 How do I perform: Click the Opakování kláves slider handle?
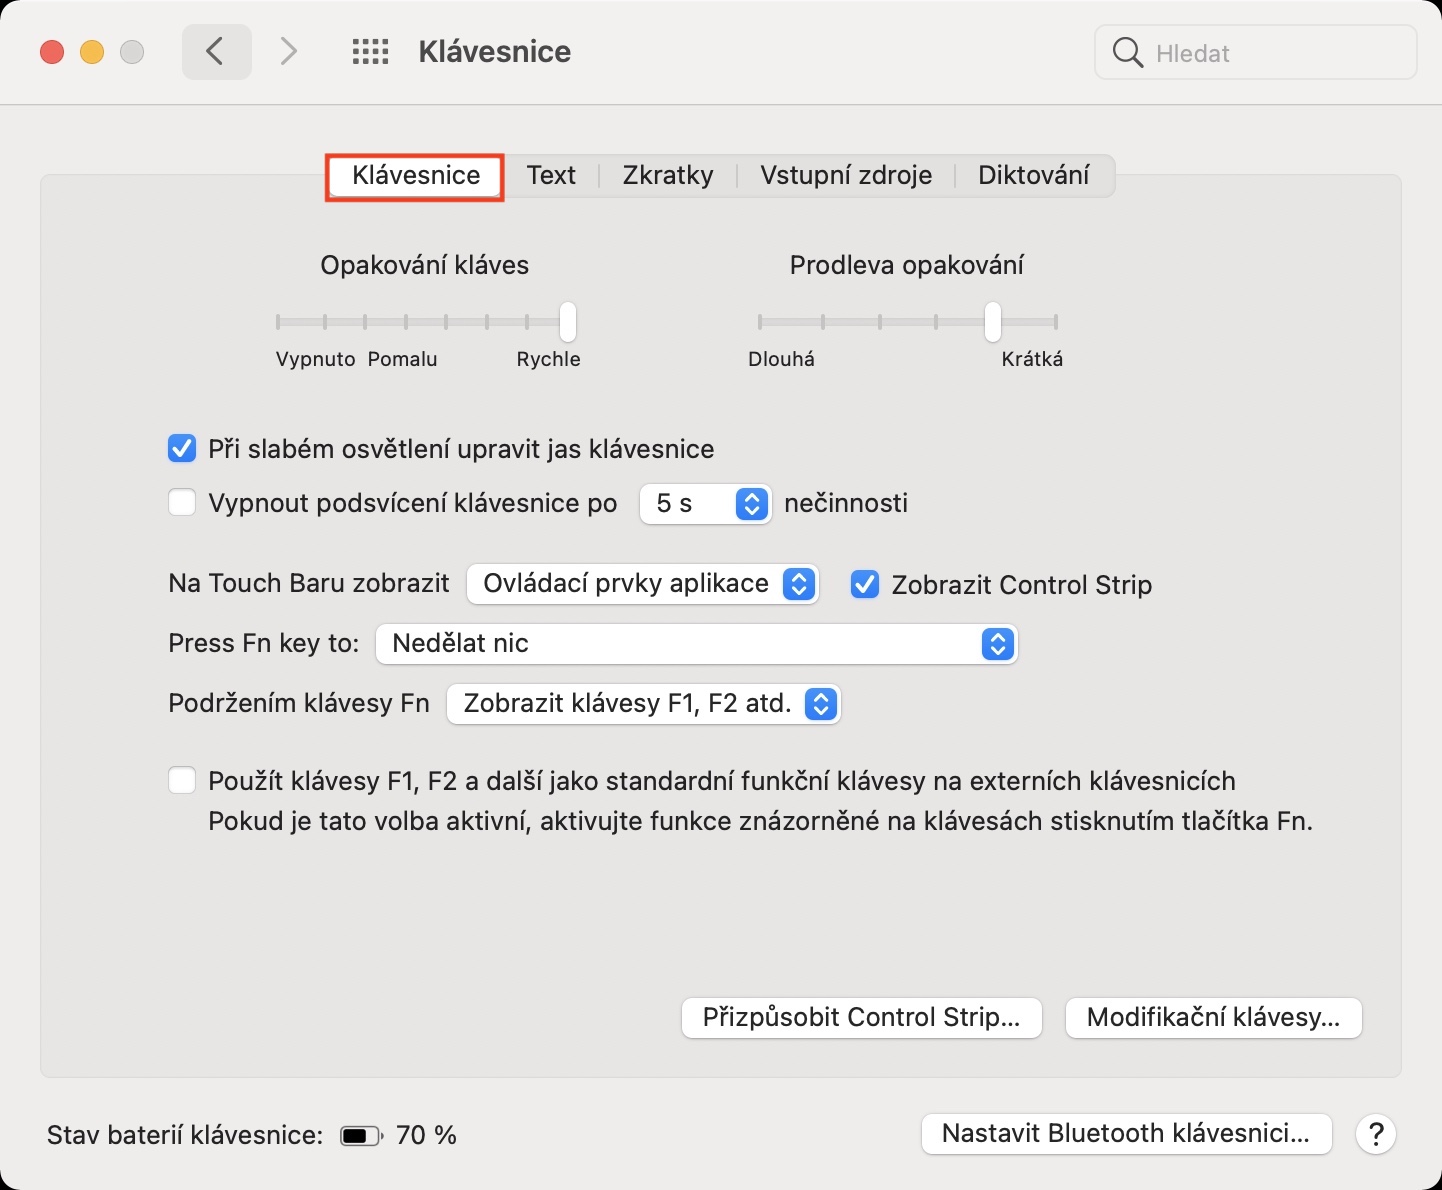pyautogui.click(x=568, y=322)
